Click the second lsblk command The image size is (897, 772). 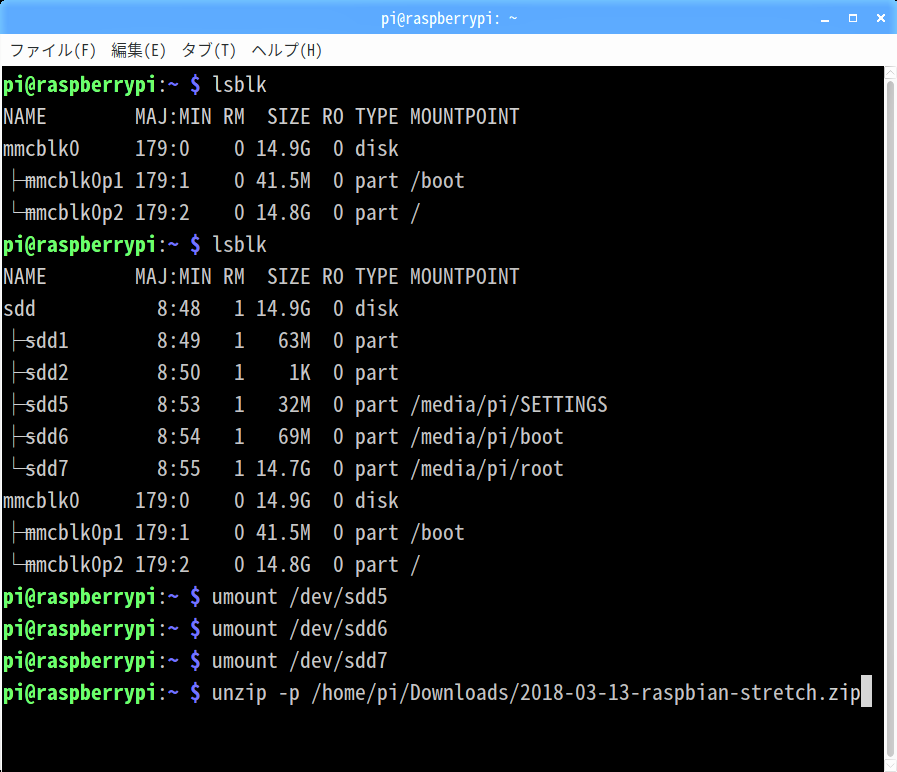pyautogui.click(x=239, y=245)
